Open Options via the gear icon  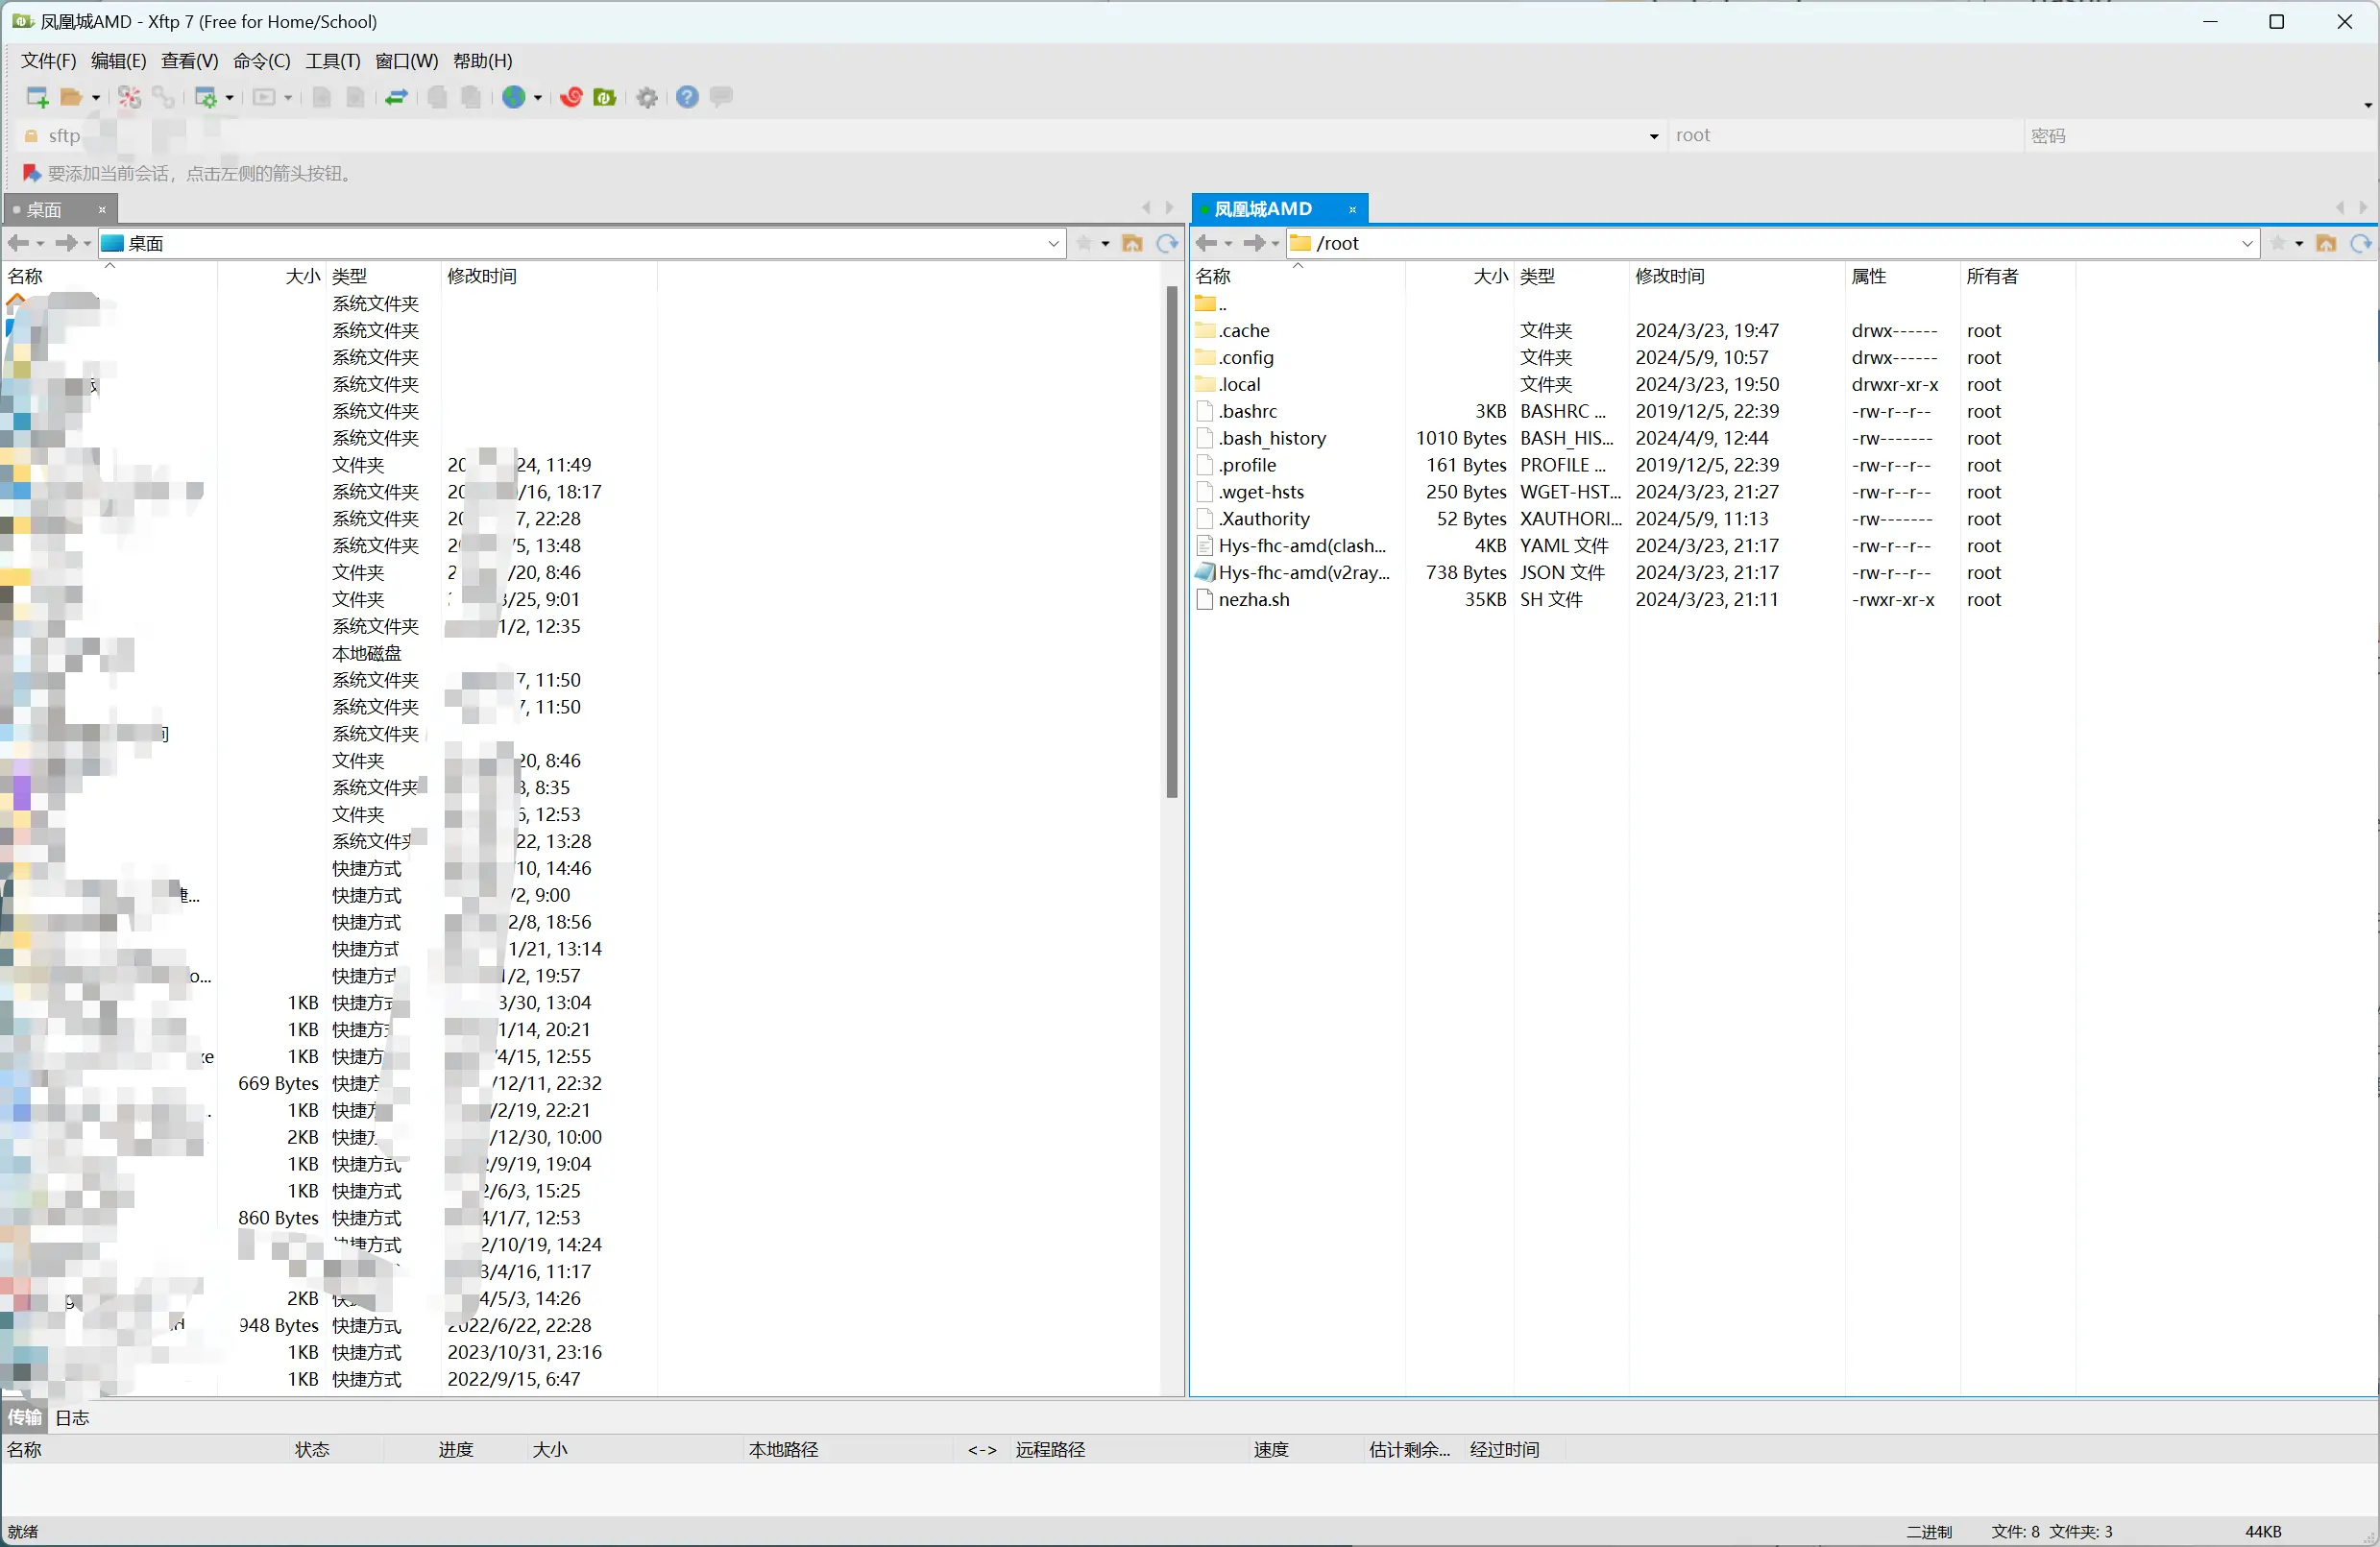pos(648,97)
